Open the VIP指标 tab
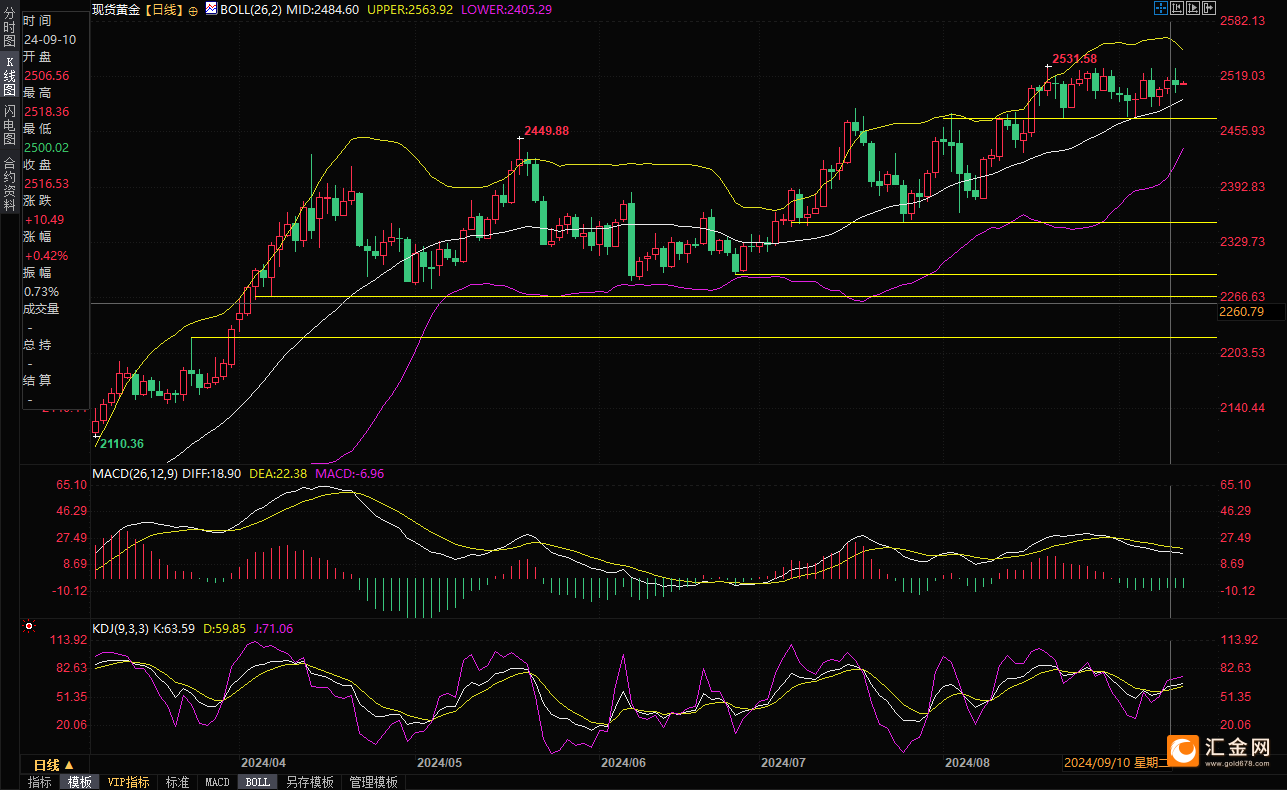The height and width of the screenshot is (790, 1287). click(x=129, y=782)
